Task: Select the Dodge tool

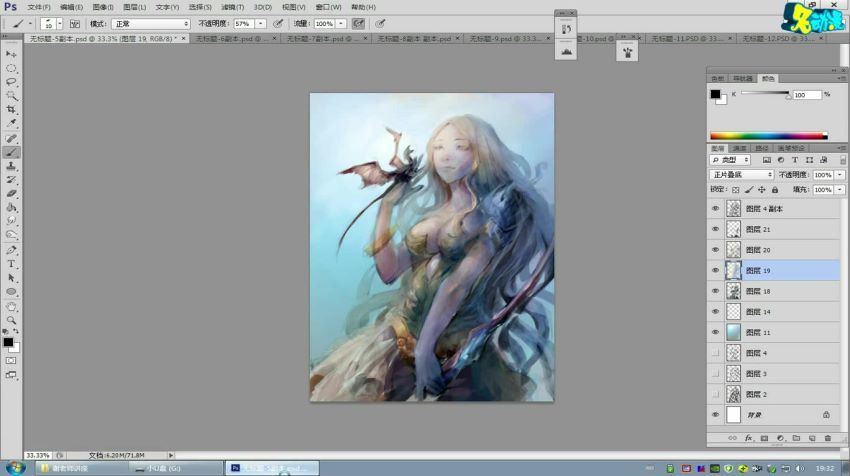Action: [x=11, y=235]
